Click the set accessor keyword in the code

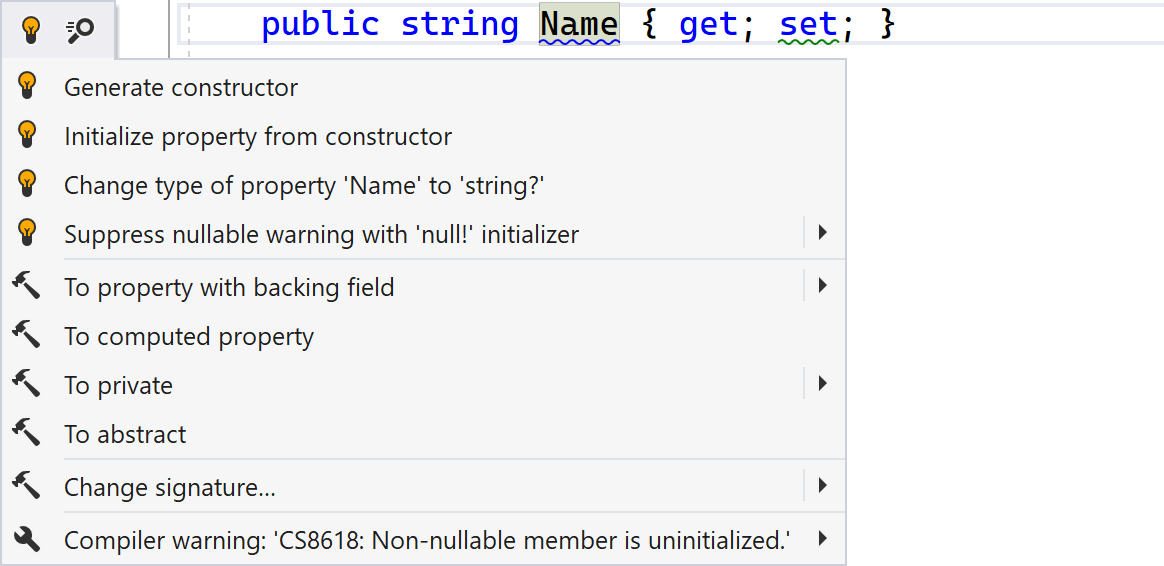click(x=808, y=24)
